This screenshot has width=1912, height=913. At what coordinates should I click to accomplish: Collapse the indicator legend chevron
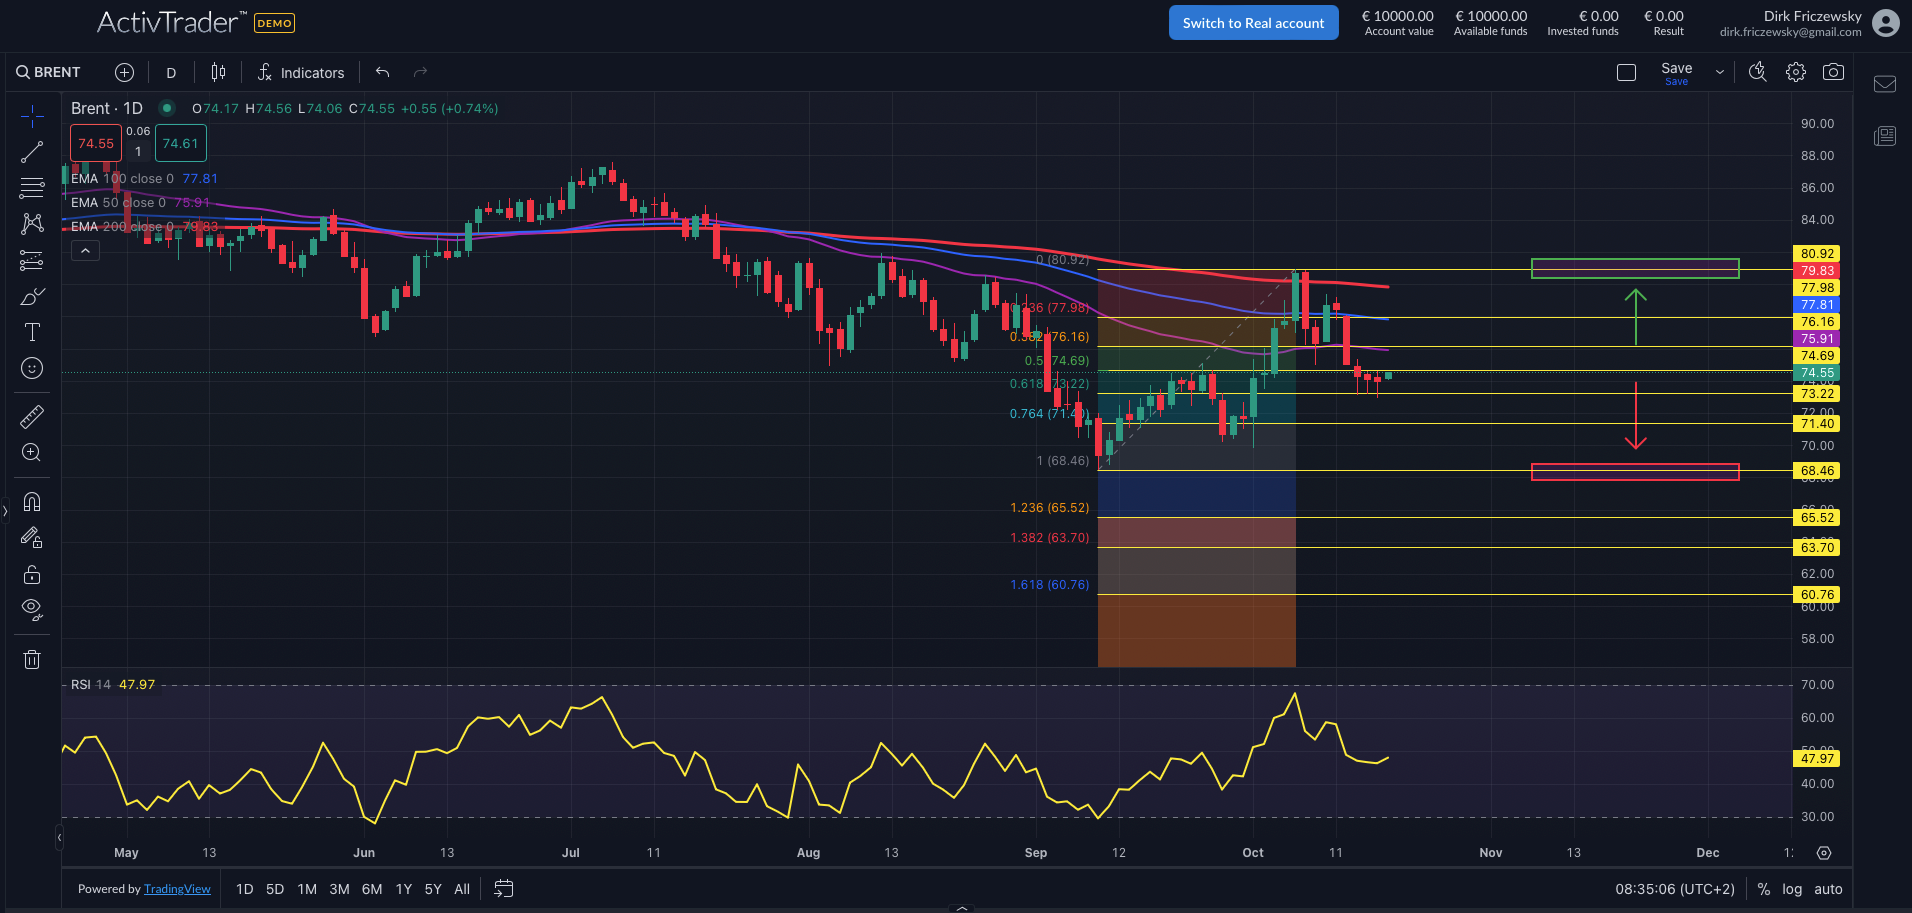click(x=86, y=251)
